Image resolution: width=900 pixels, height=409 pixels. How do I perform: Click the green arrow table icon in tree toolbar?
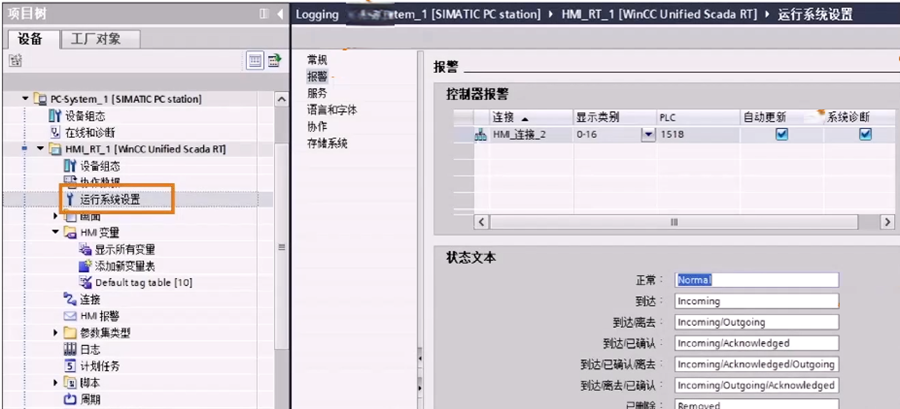coord(274,60)
